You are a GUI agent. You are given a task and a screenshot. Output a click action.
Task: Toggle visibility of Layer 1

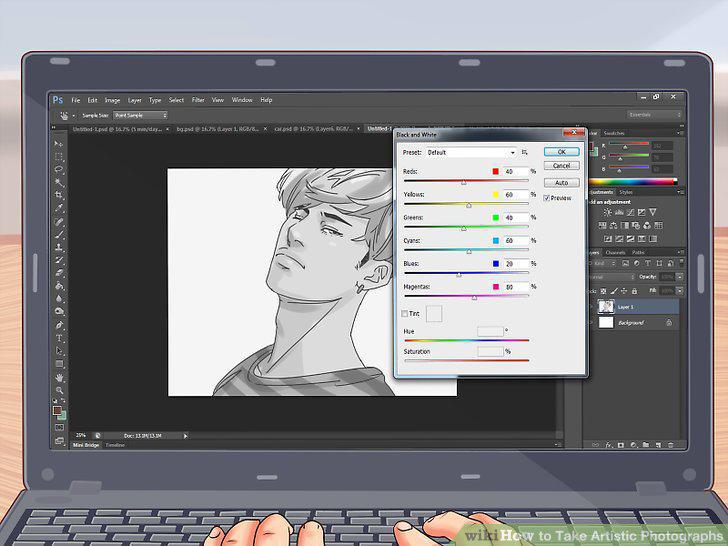pyautogui.click(x=591, y=307)
